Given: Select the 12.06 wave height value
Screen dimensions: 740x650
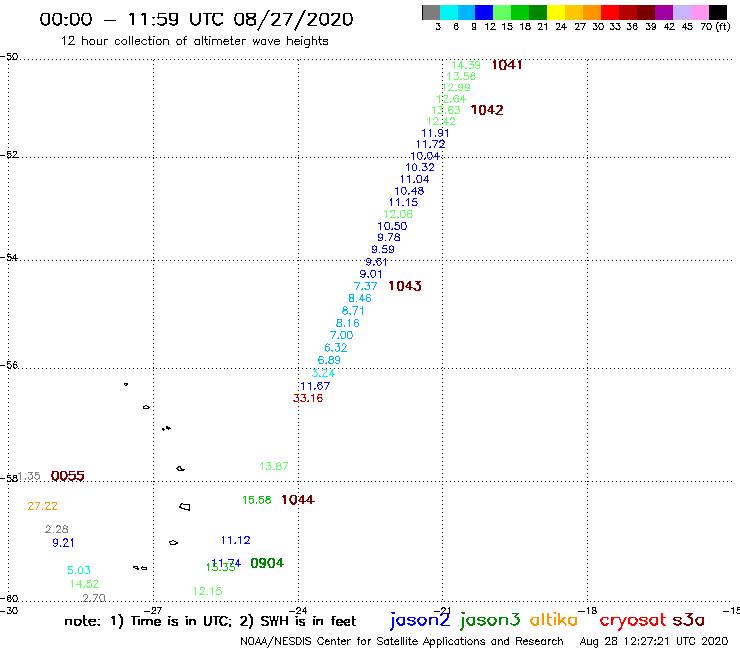Looking at the screenshot, I should tap(398, 214).
